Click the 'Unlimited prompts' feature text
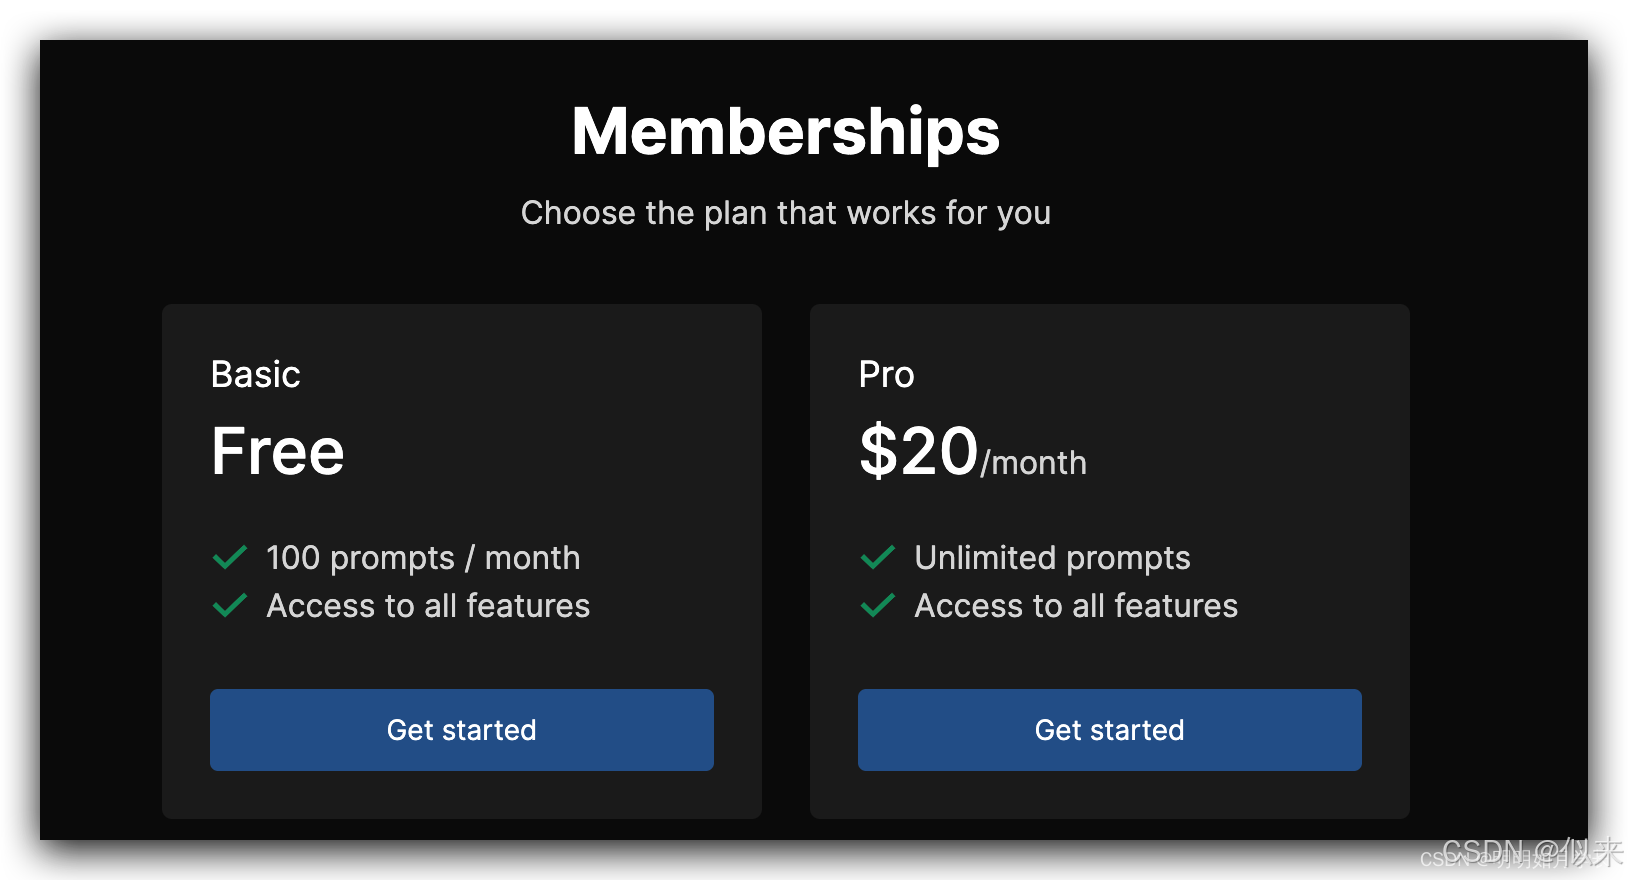This screenshot has width=1628, height=880. [1052, 557]
